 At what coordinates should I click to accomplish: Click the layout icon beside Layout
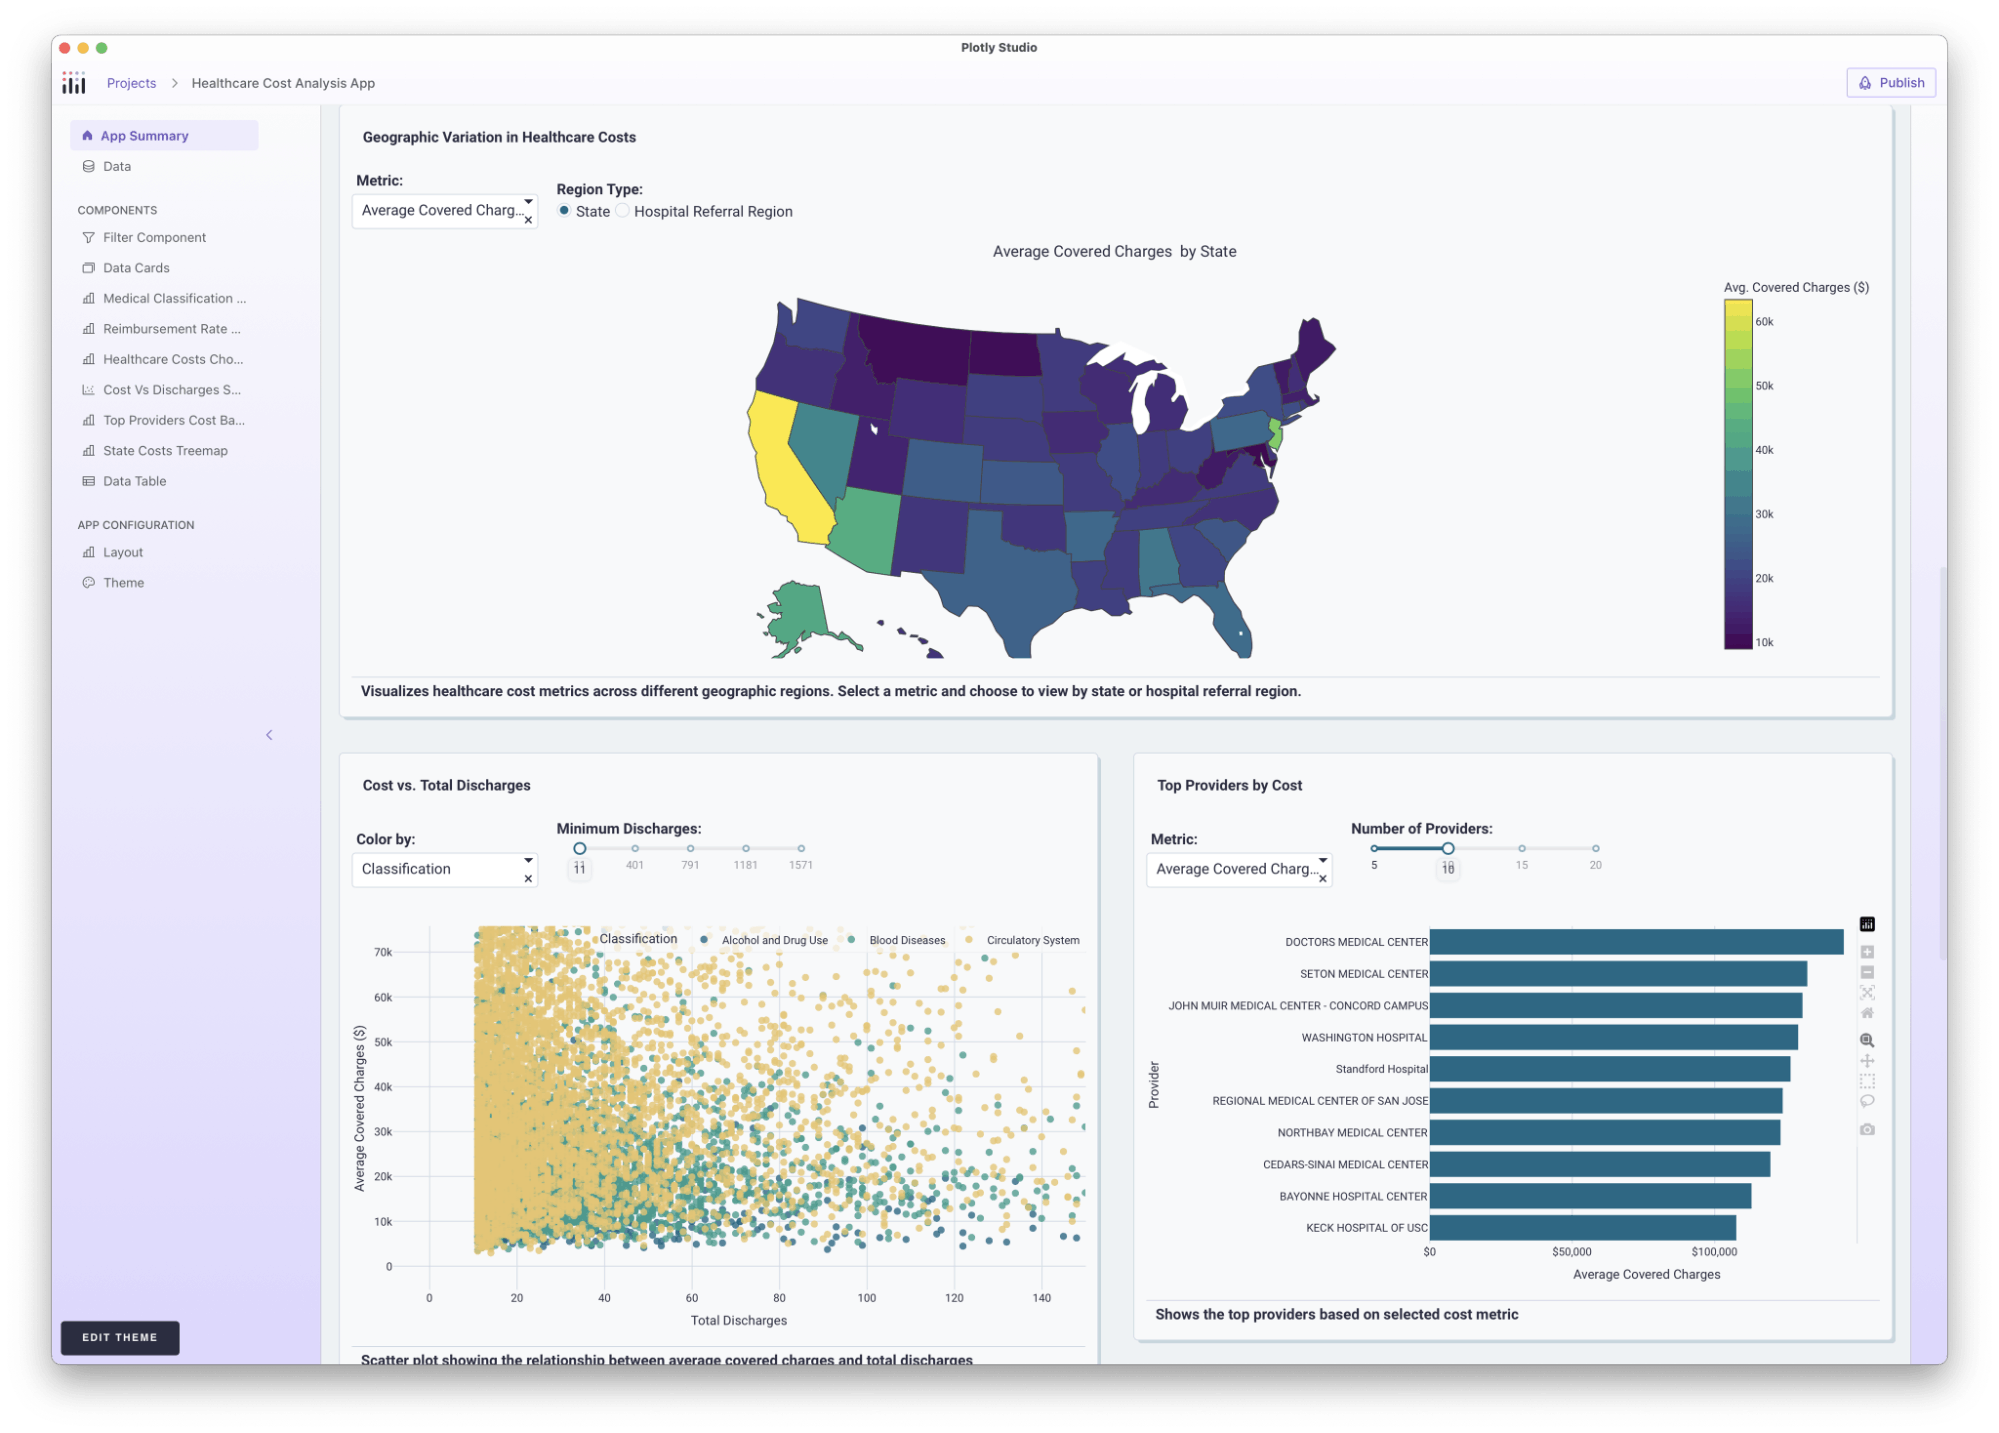pyautogui.click(x=88, y=552)
